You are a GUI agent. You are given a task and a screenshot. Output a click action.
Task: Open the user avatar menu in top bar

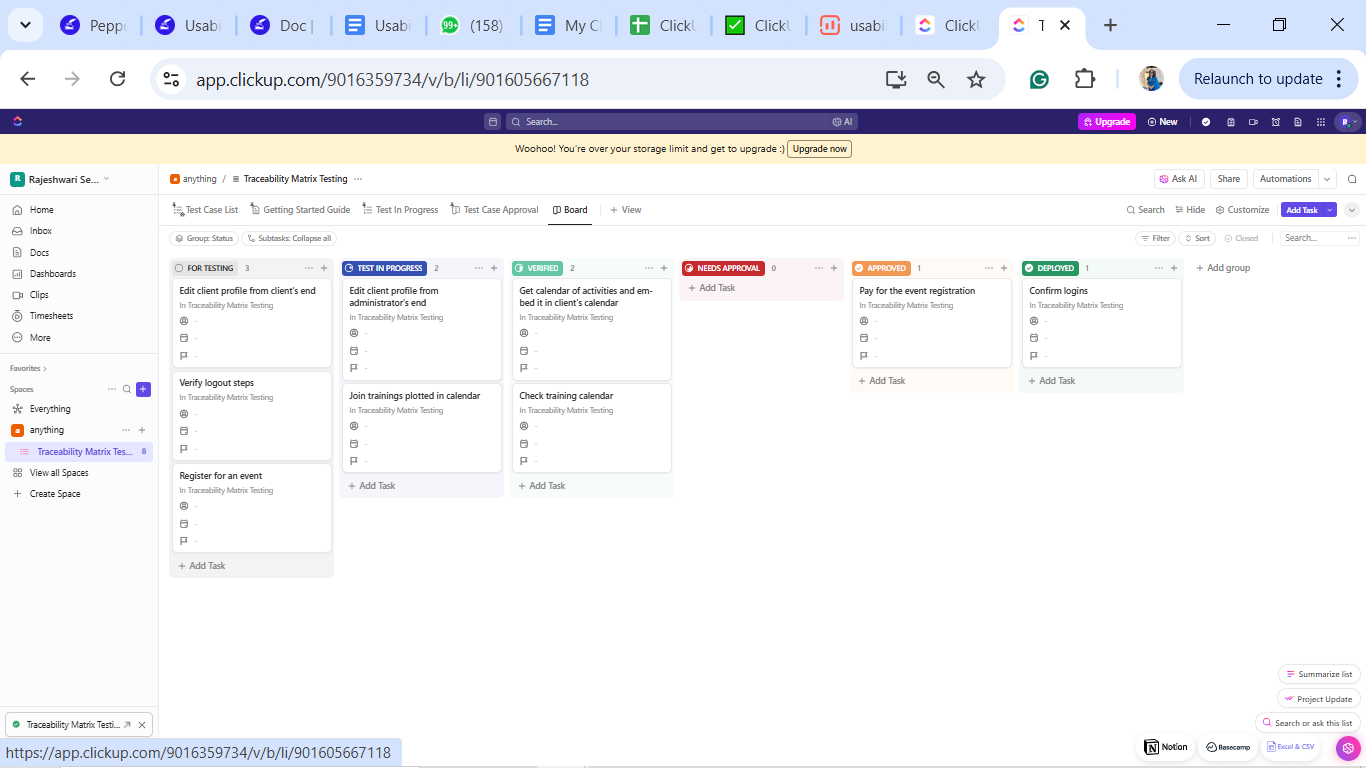[x=1348, y=122]
